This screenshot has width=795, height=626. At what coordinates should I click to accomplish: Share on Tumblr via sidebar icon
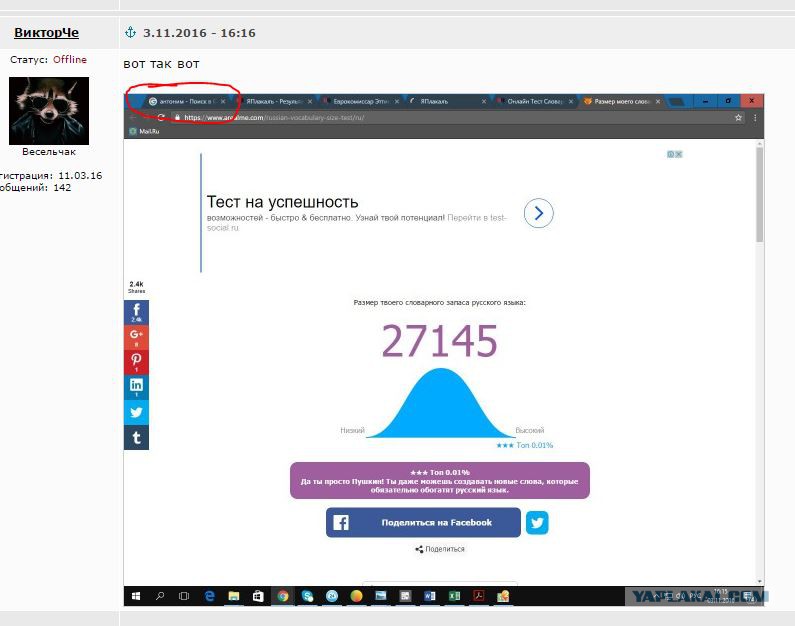(136, 437)
